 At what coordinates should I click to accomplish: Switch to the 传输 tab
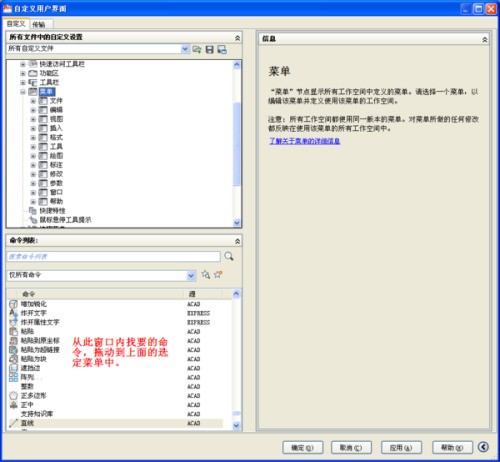point(39,24)
